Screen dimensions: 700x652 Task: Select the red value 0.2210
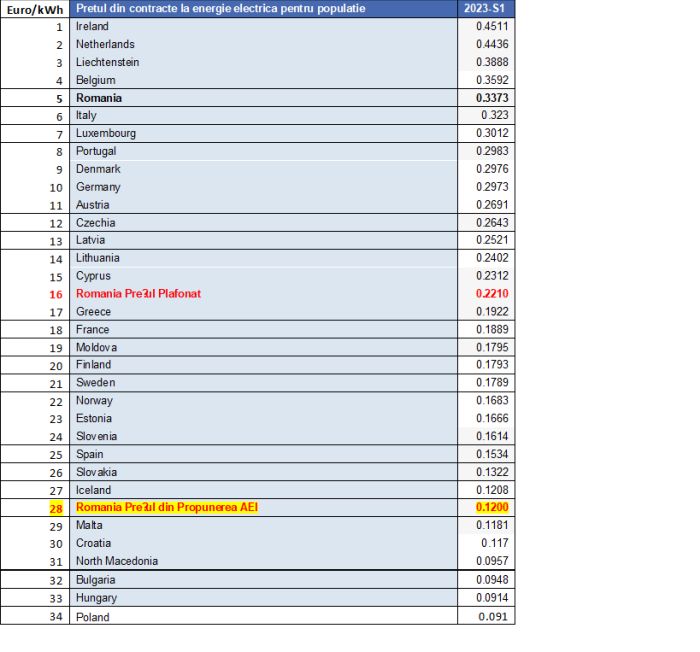pyautogui.click(x=492, y=293)
